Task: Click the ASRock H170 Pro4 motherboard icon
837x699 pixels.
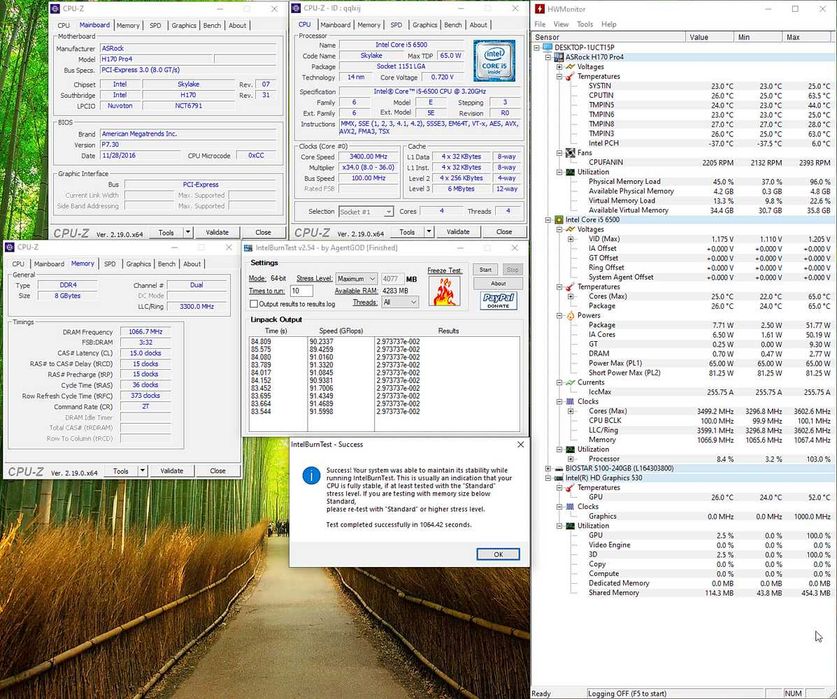Action: (559, 57)
